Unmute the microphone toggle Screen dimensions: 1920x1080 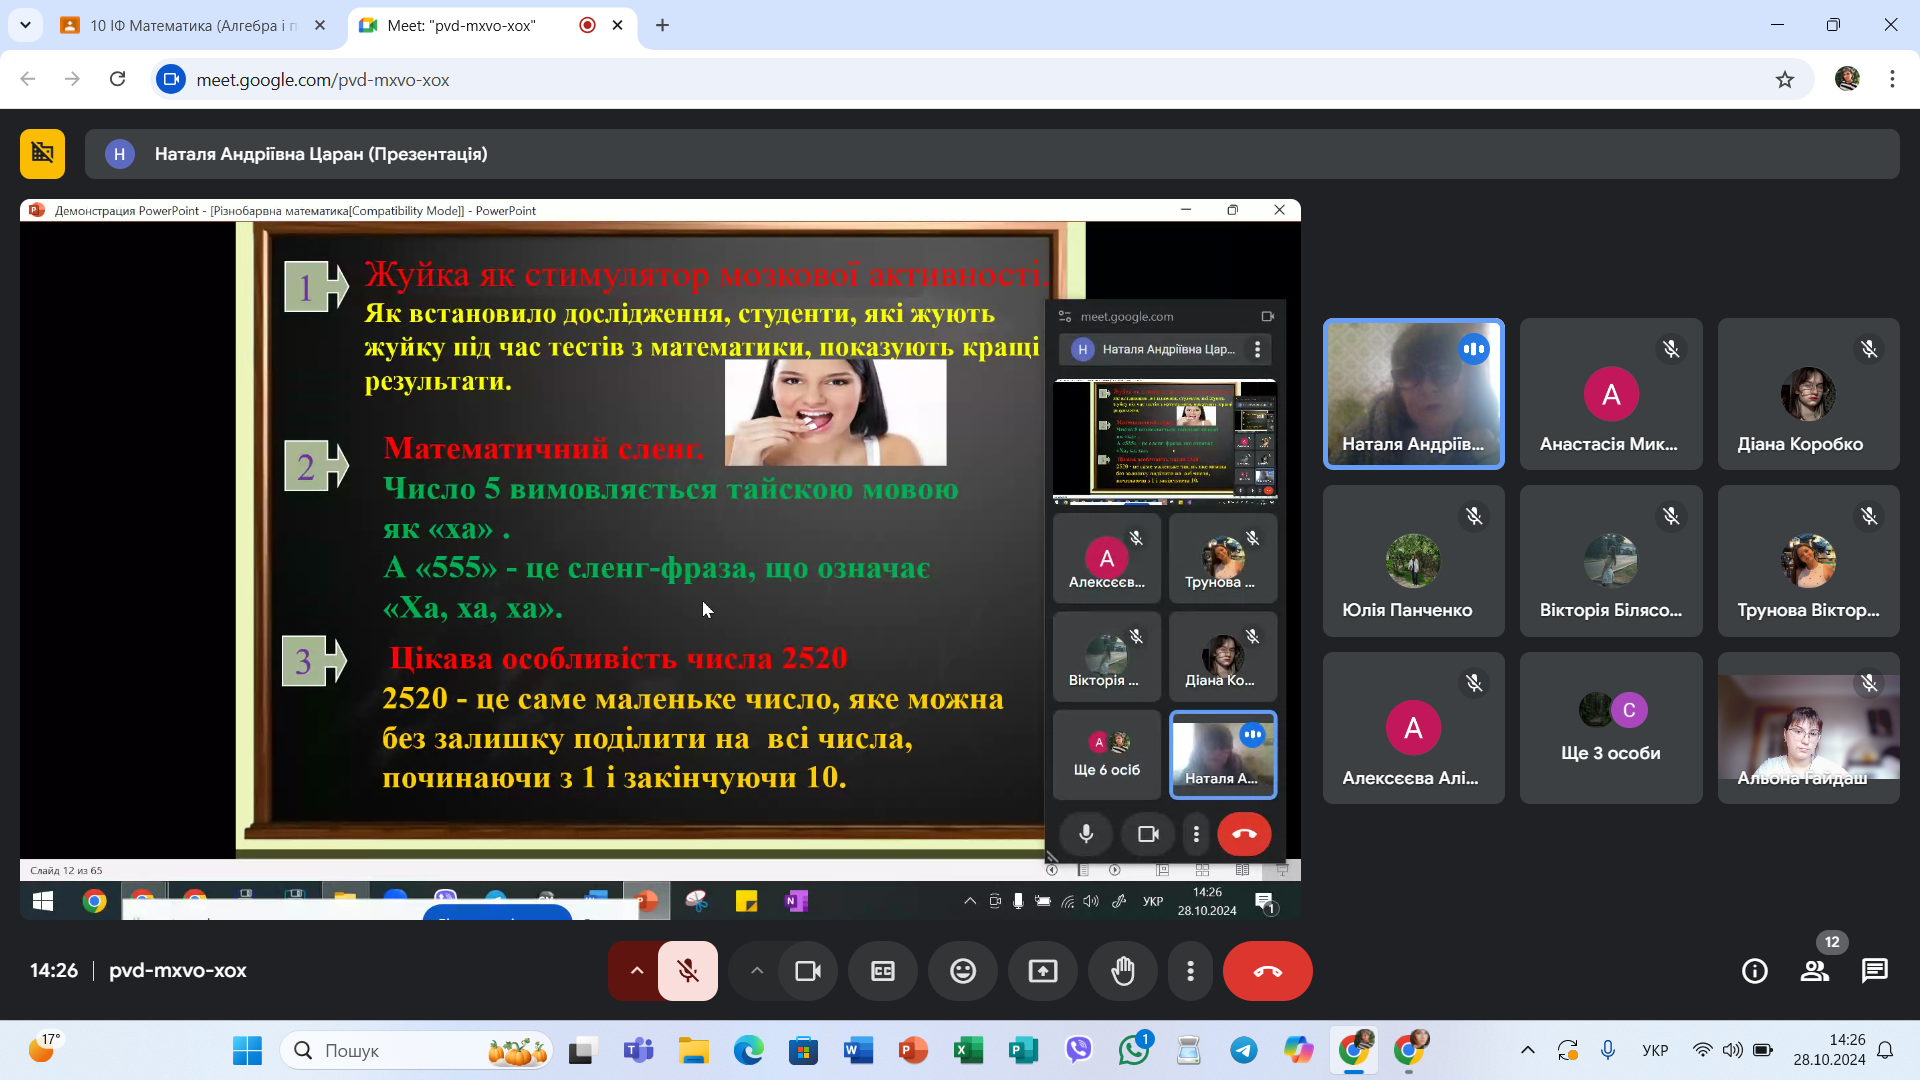tap(688, 971)
